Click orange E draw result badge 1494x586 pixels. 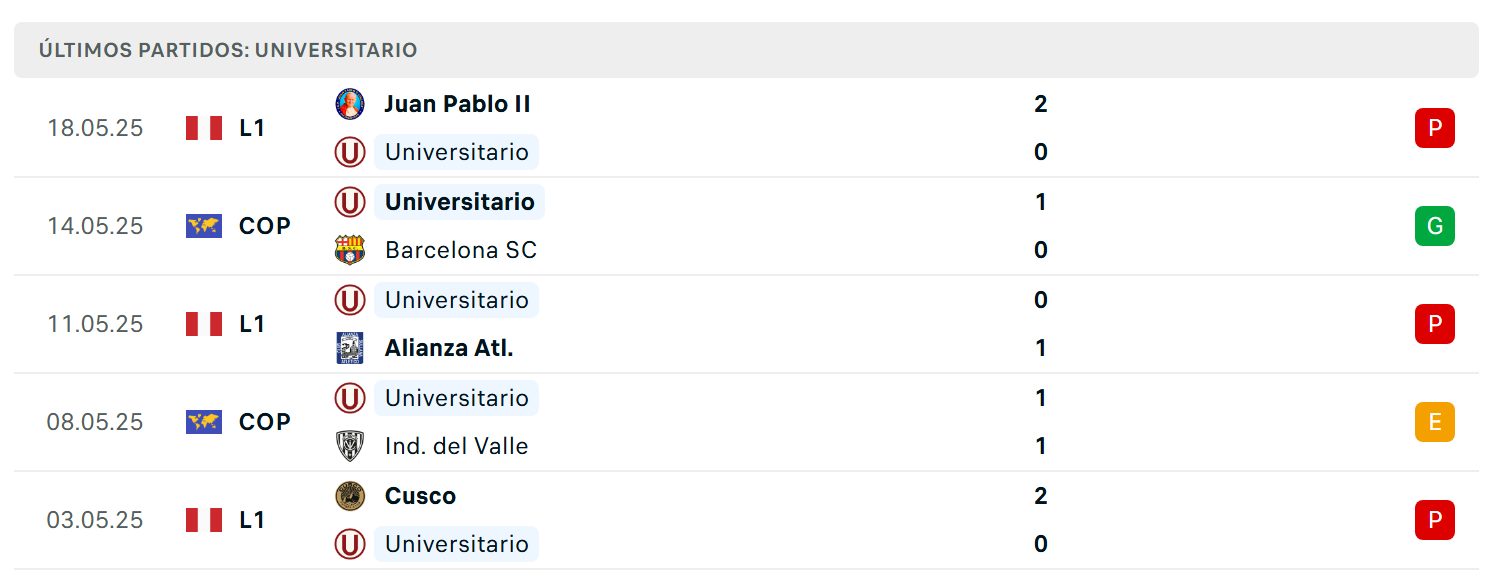pyautogui.click(x=1435, y=422)
